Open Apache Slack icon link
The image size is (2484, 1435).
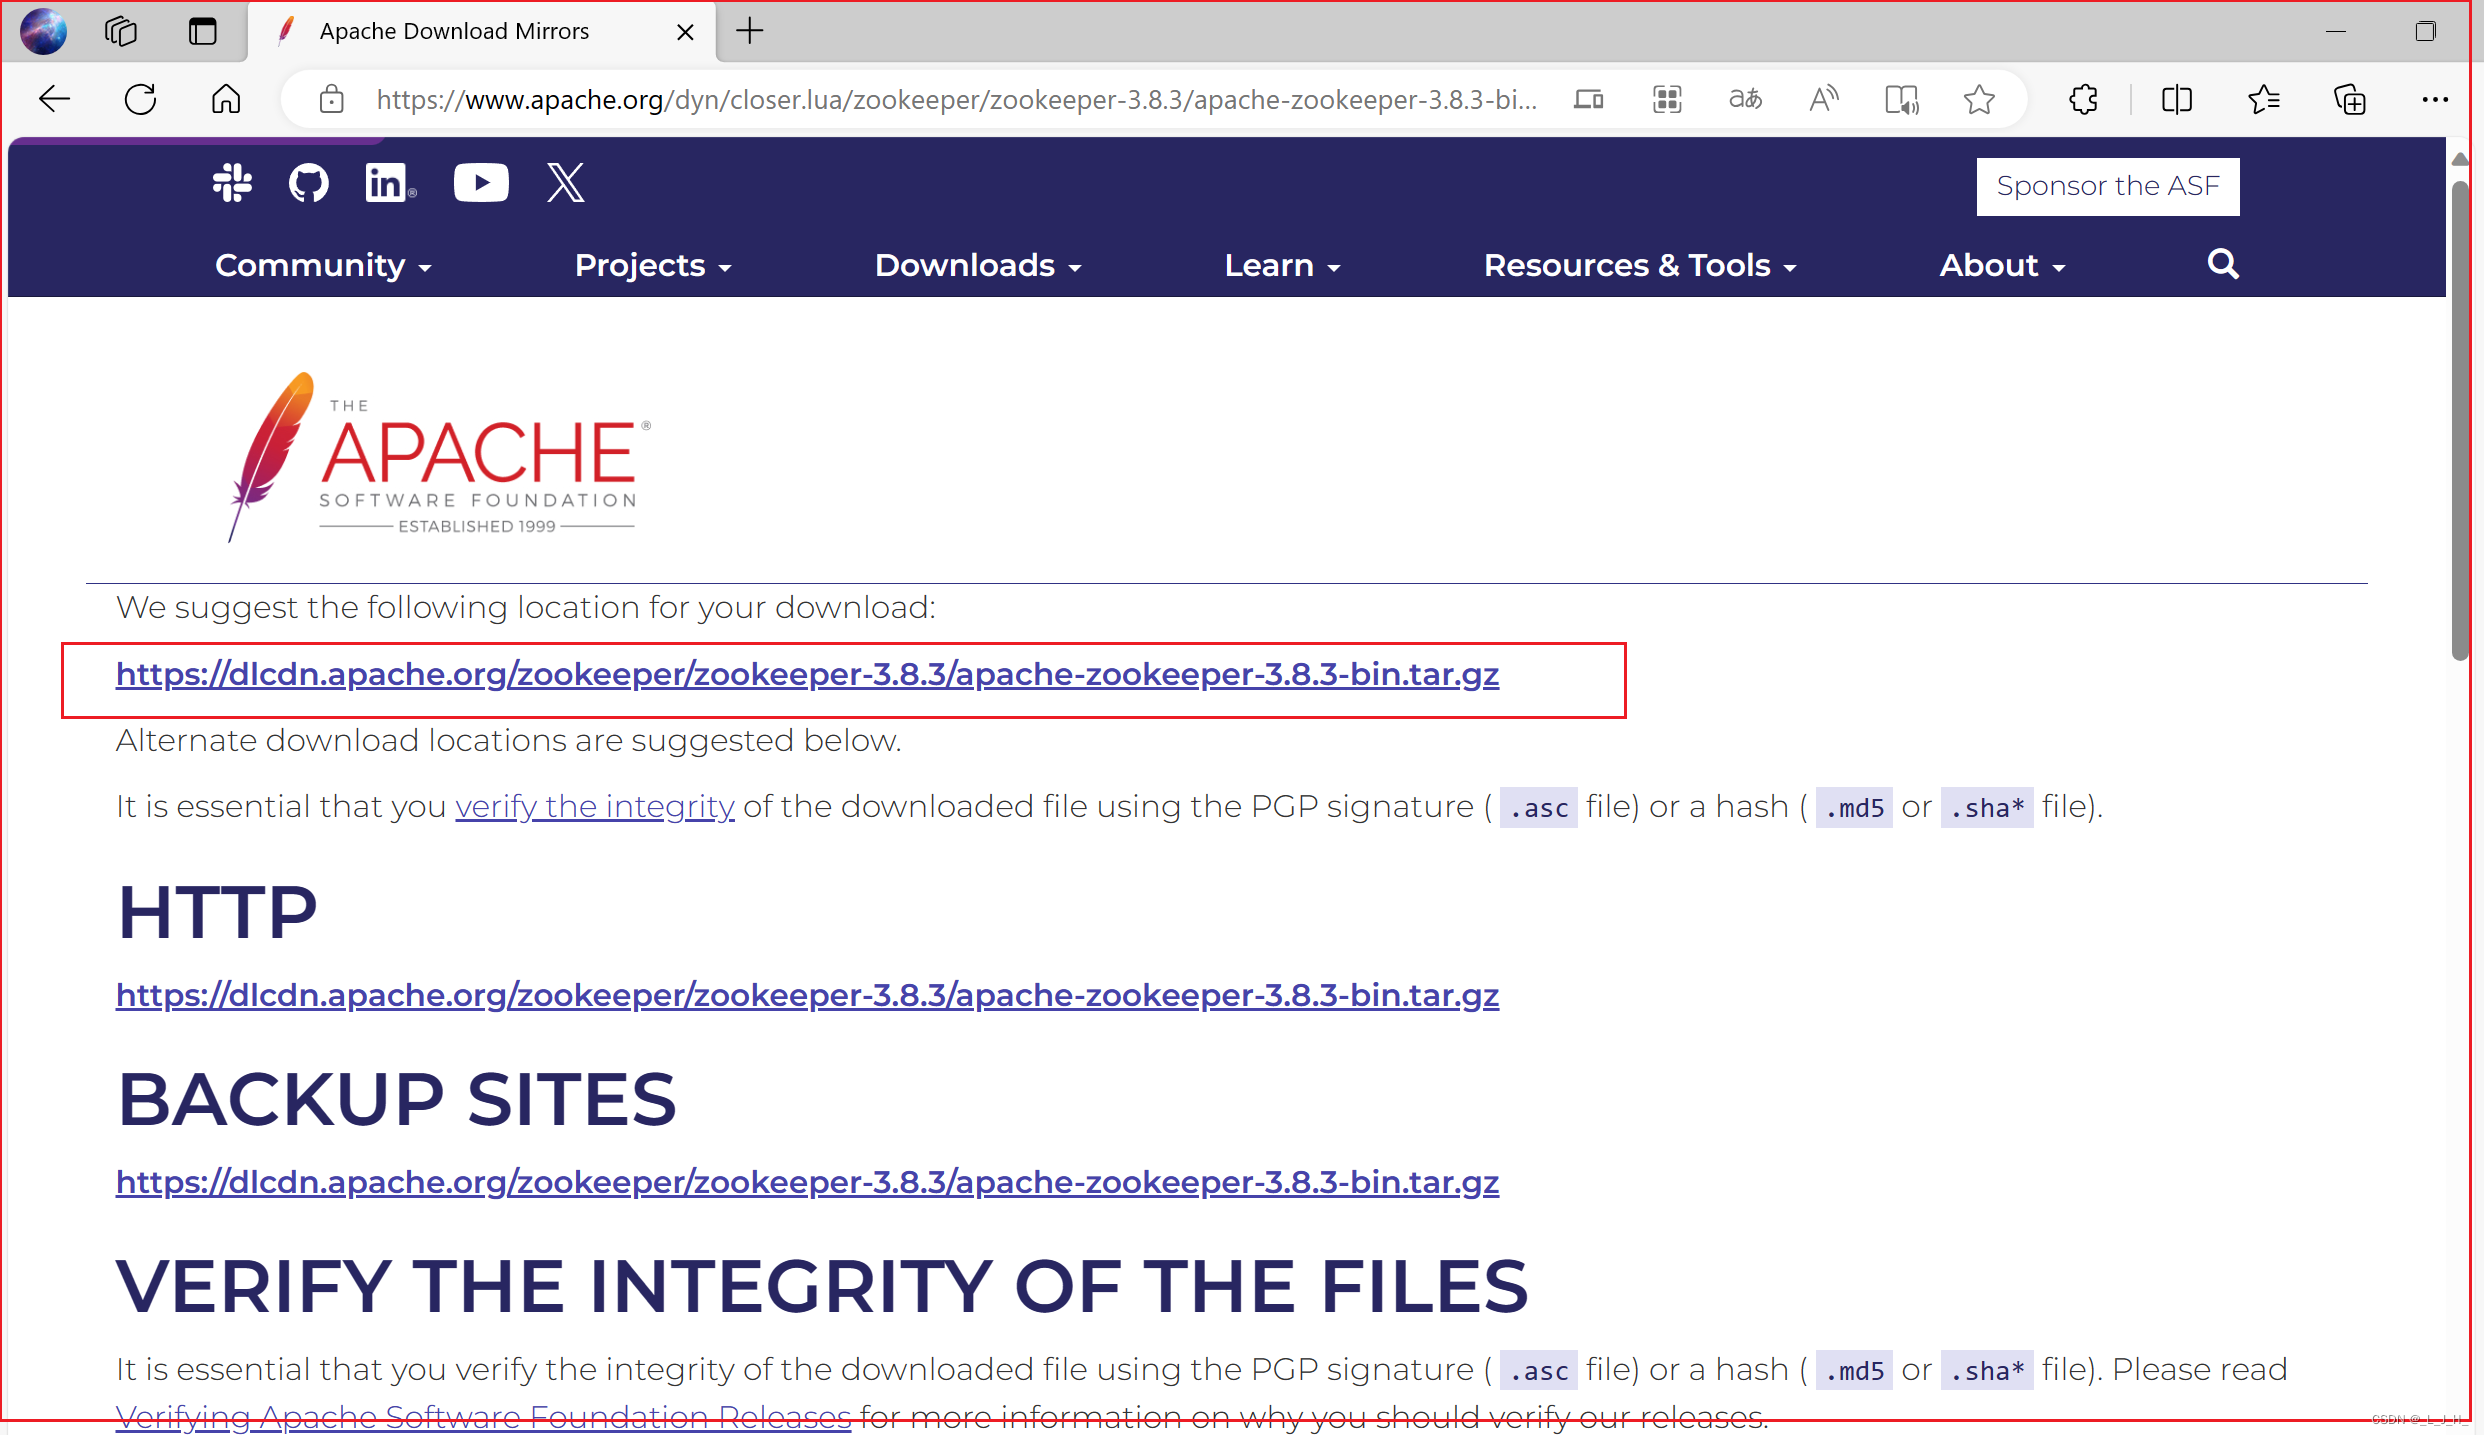point(232,183)
